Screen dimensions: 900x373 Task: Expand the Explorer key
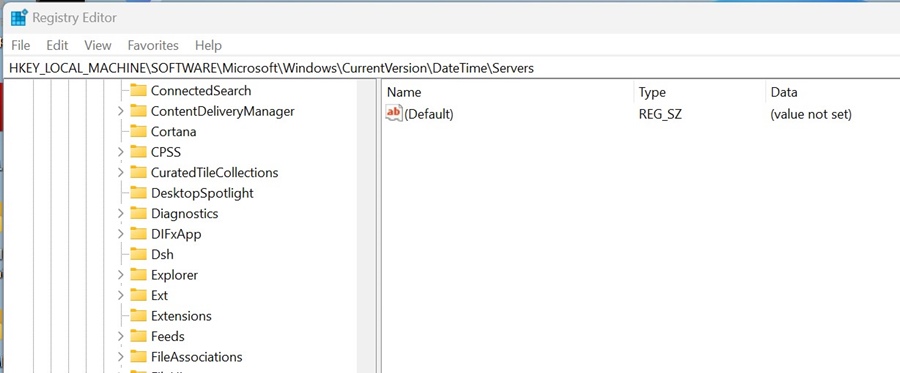[x=121, y=275]
